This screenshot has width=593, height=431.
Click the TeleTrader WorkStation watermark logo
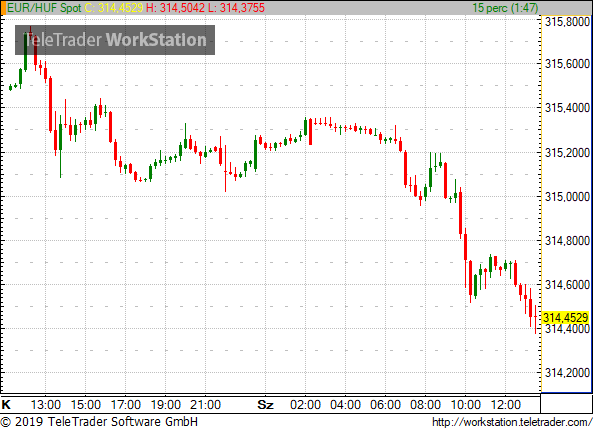[x=115, y=40]
